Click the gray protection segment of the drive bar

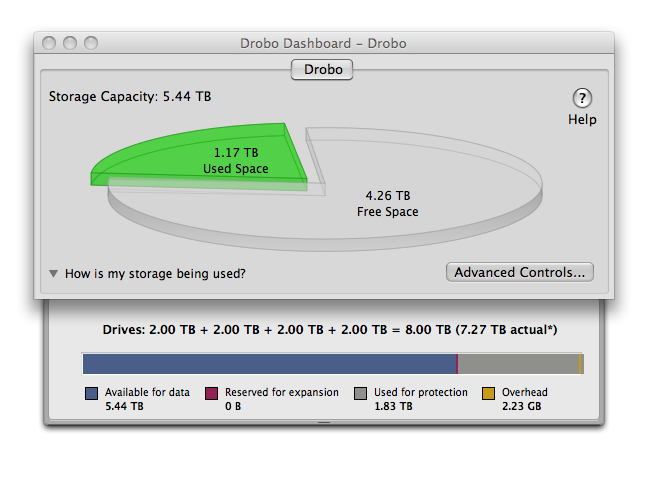(518, 364)
